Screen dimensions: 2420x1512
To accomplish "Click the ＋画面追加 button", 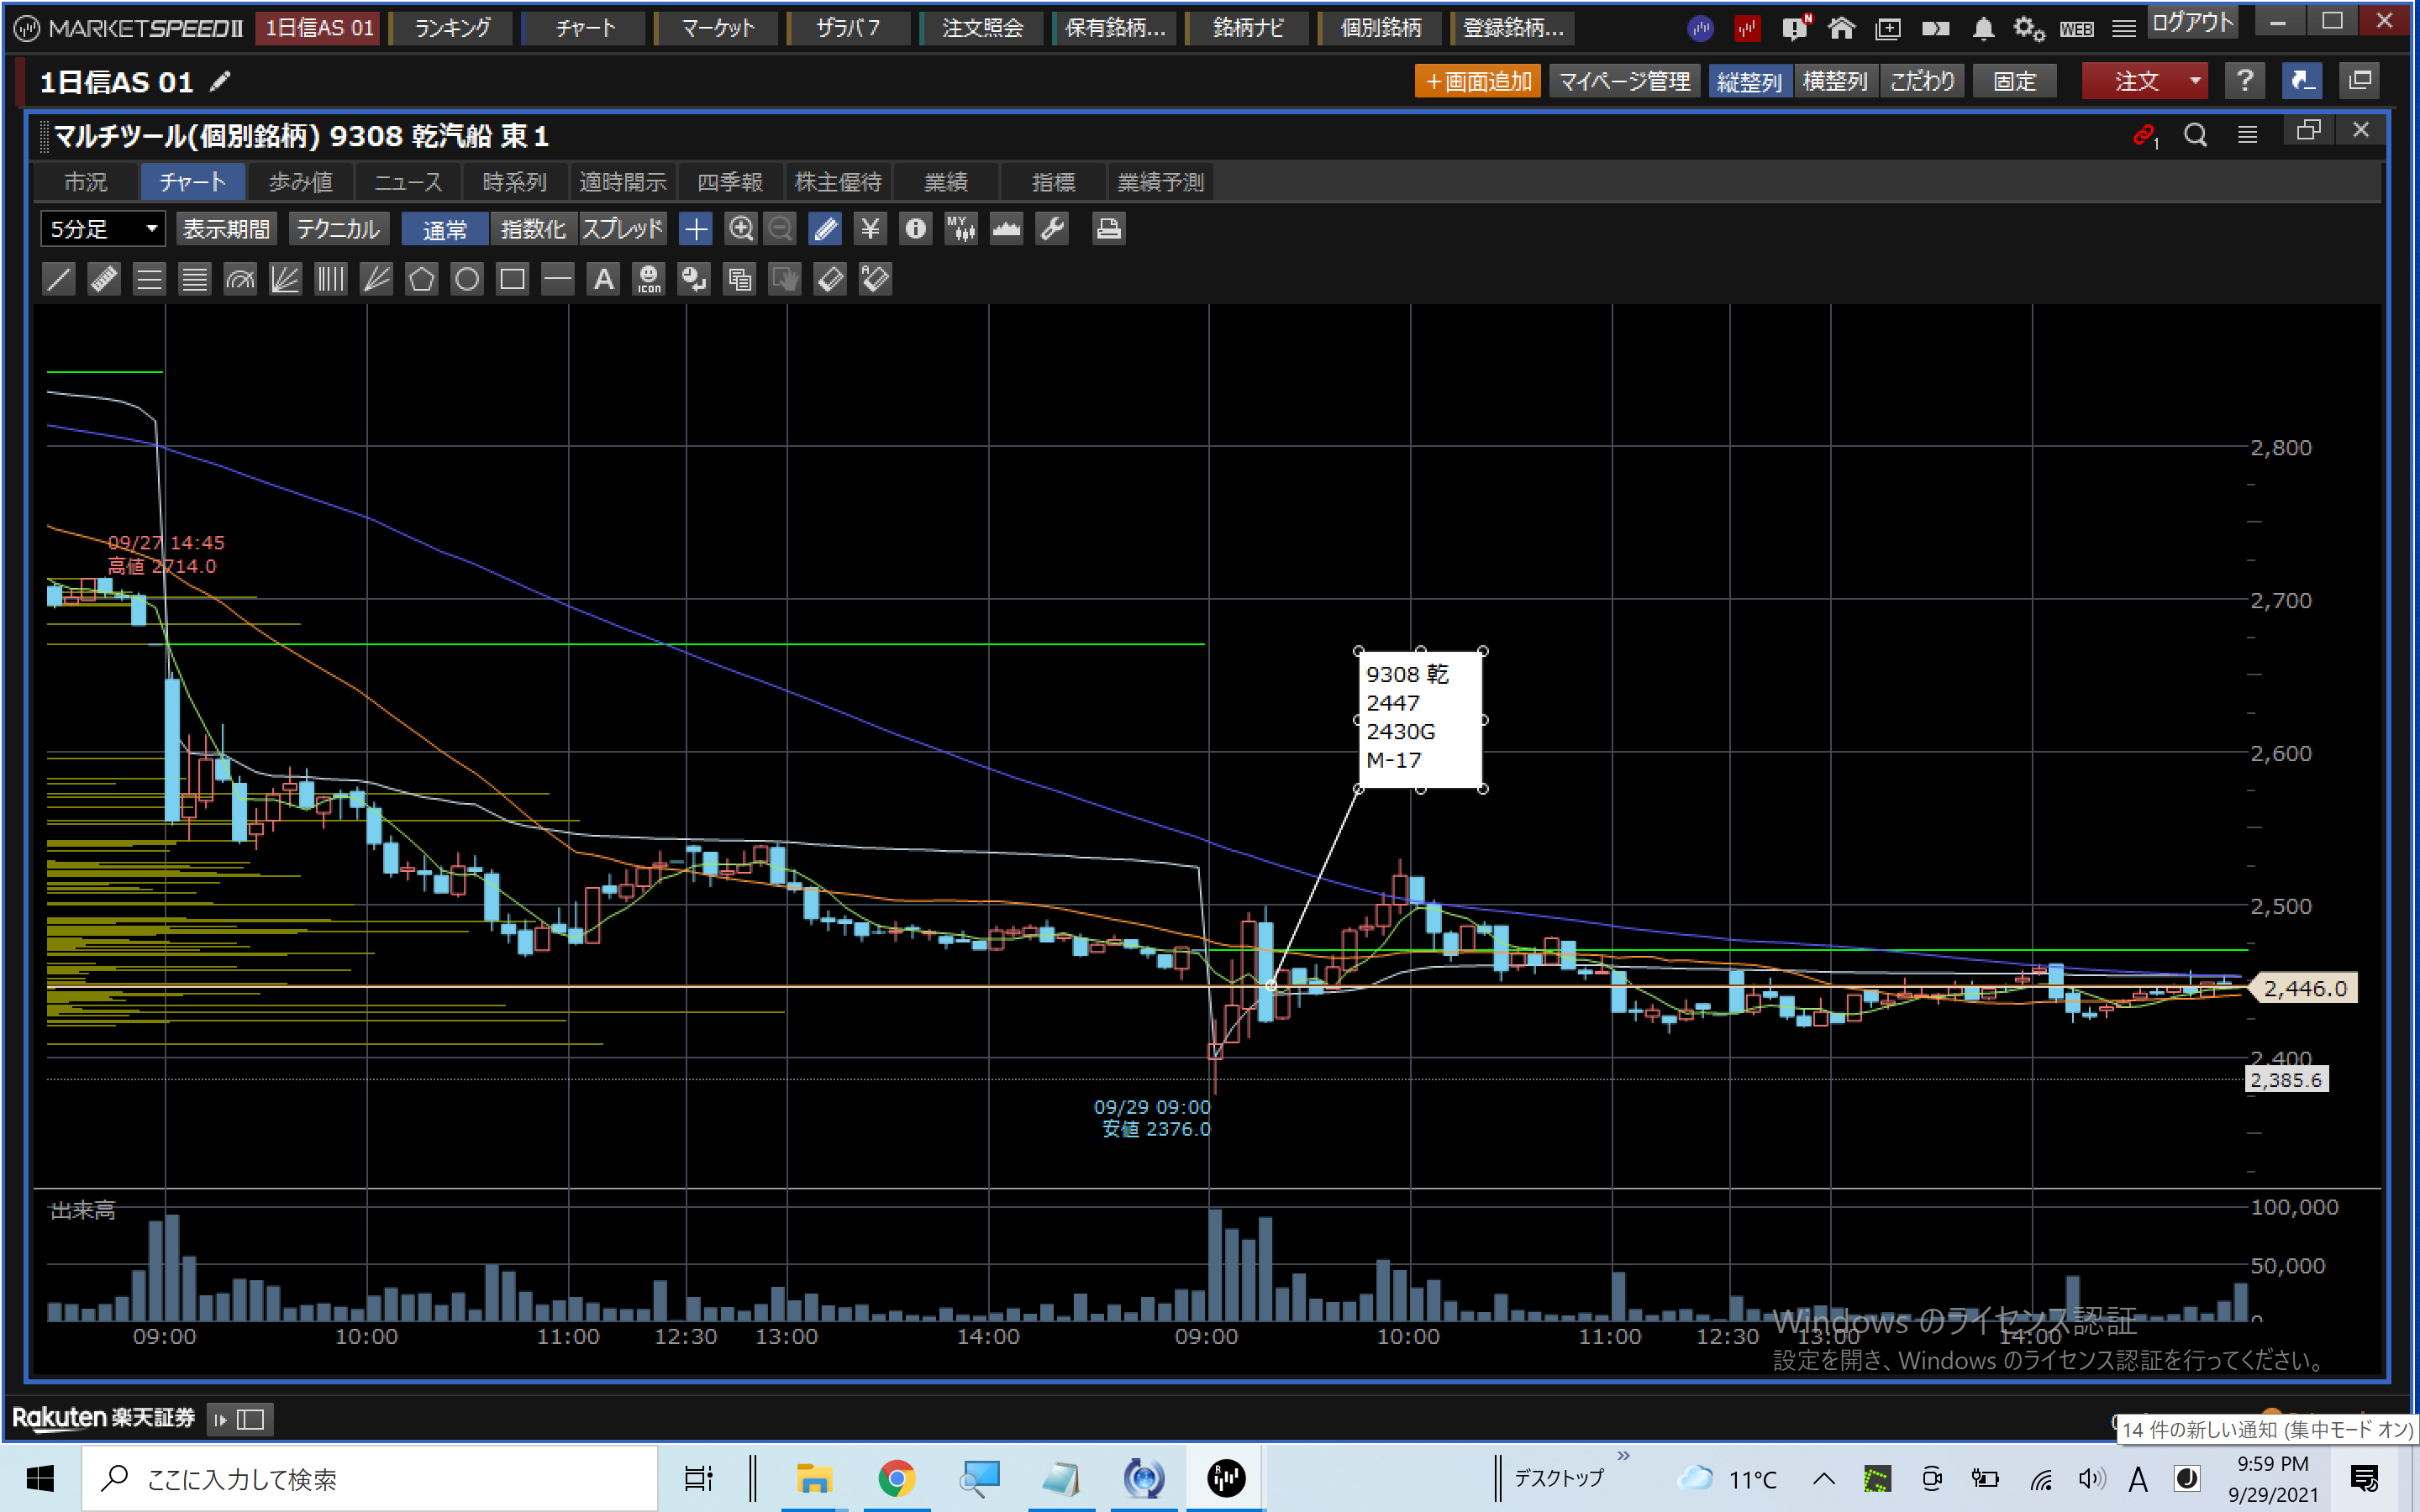I will (1477, 81).
